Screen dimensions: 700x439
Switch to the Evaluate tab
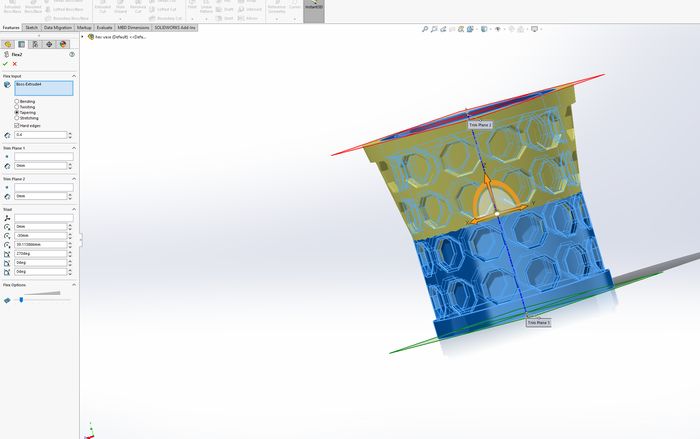coord(104,28)
